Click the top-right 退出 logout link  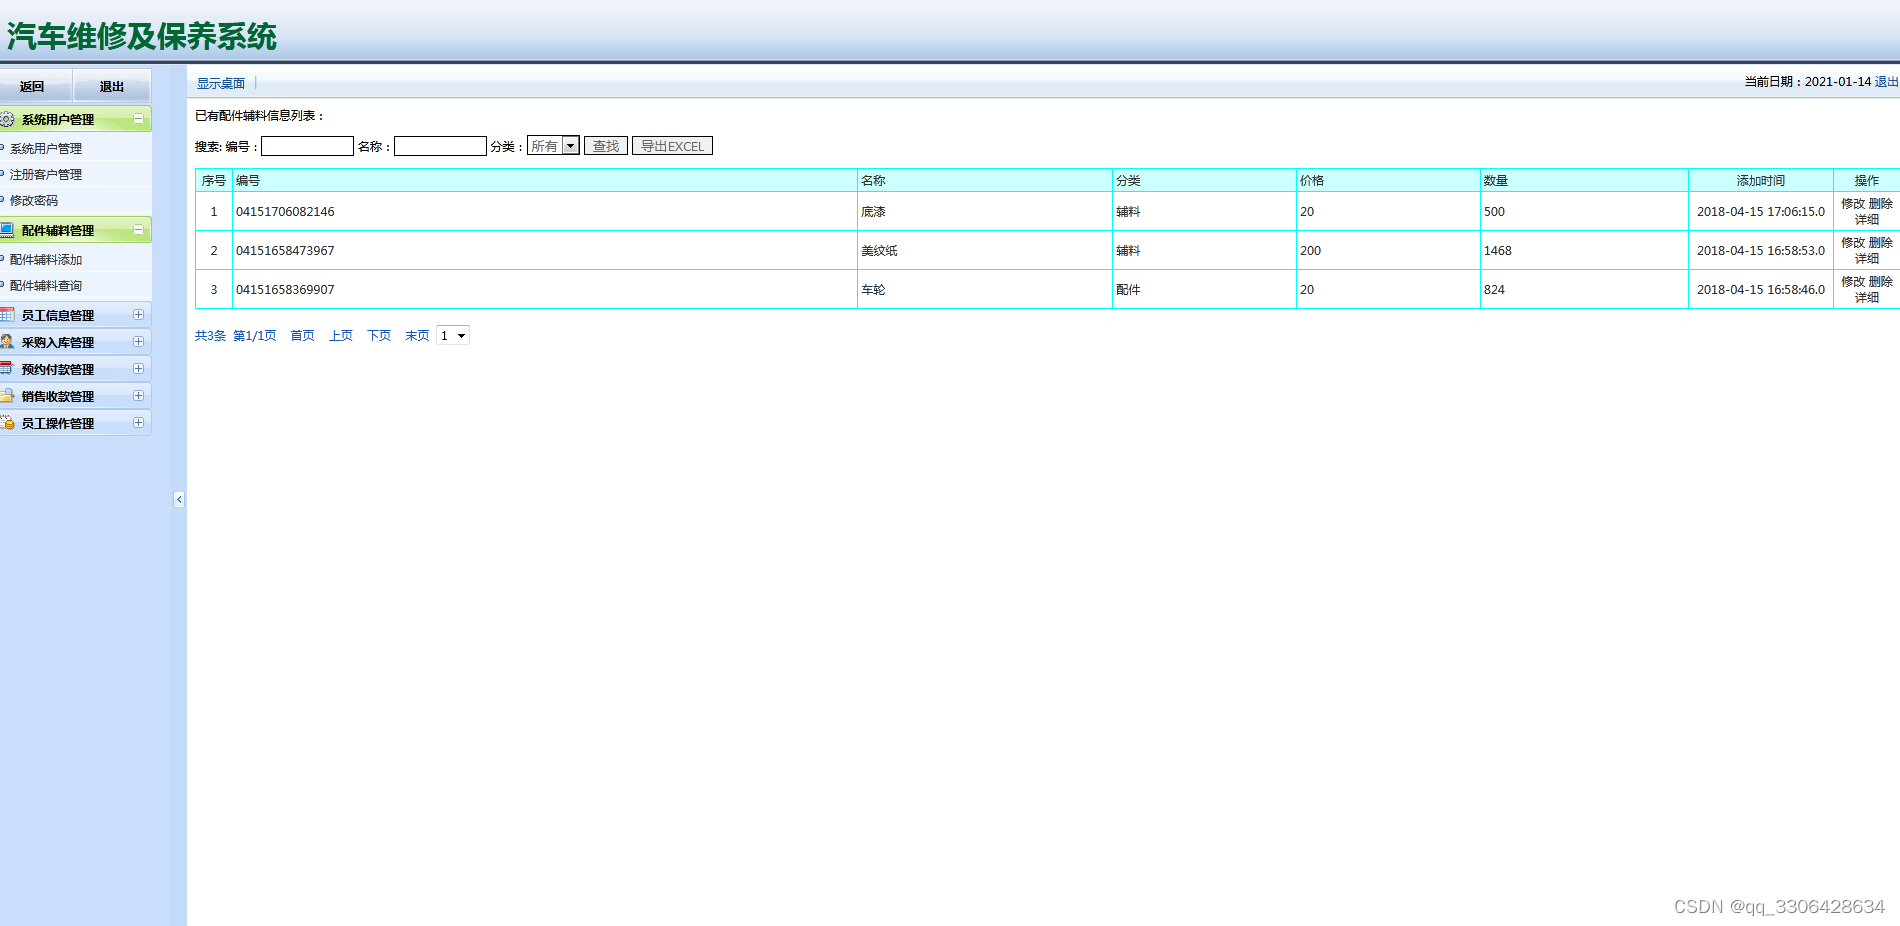(x=1886, y=82)
